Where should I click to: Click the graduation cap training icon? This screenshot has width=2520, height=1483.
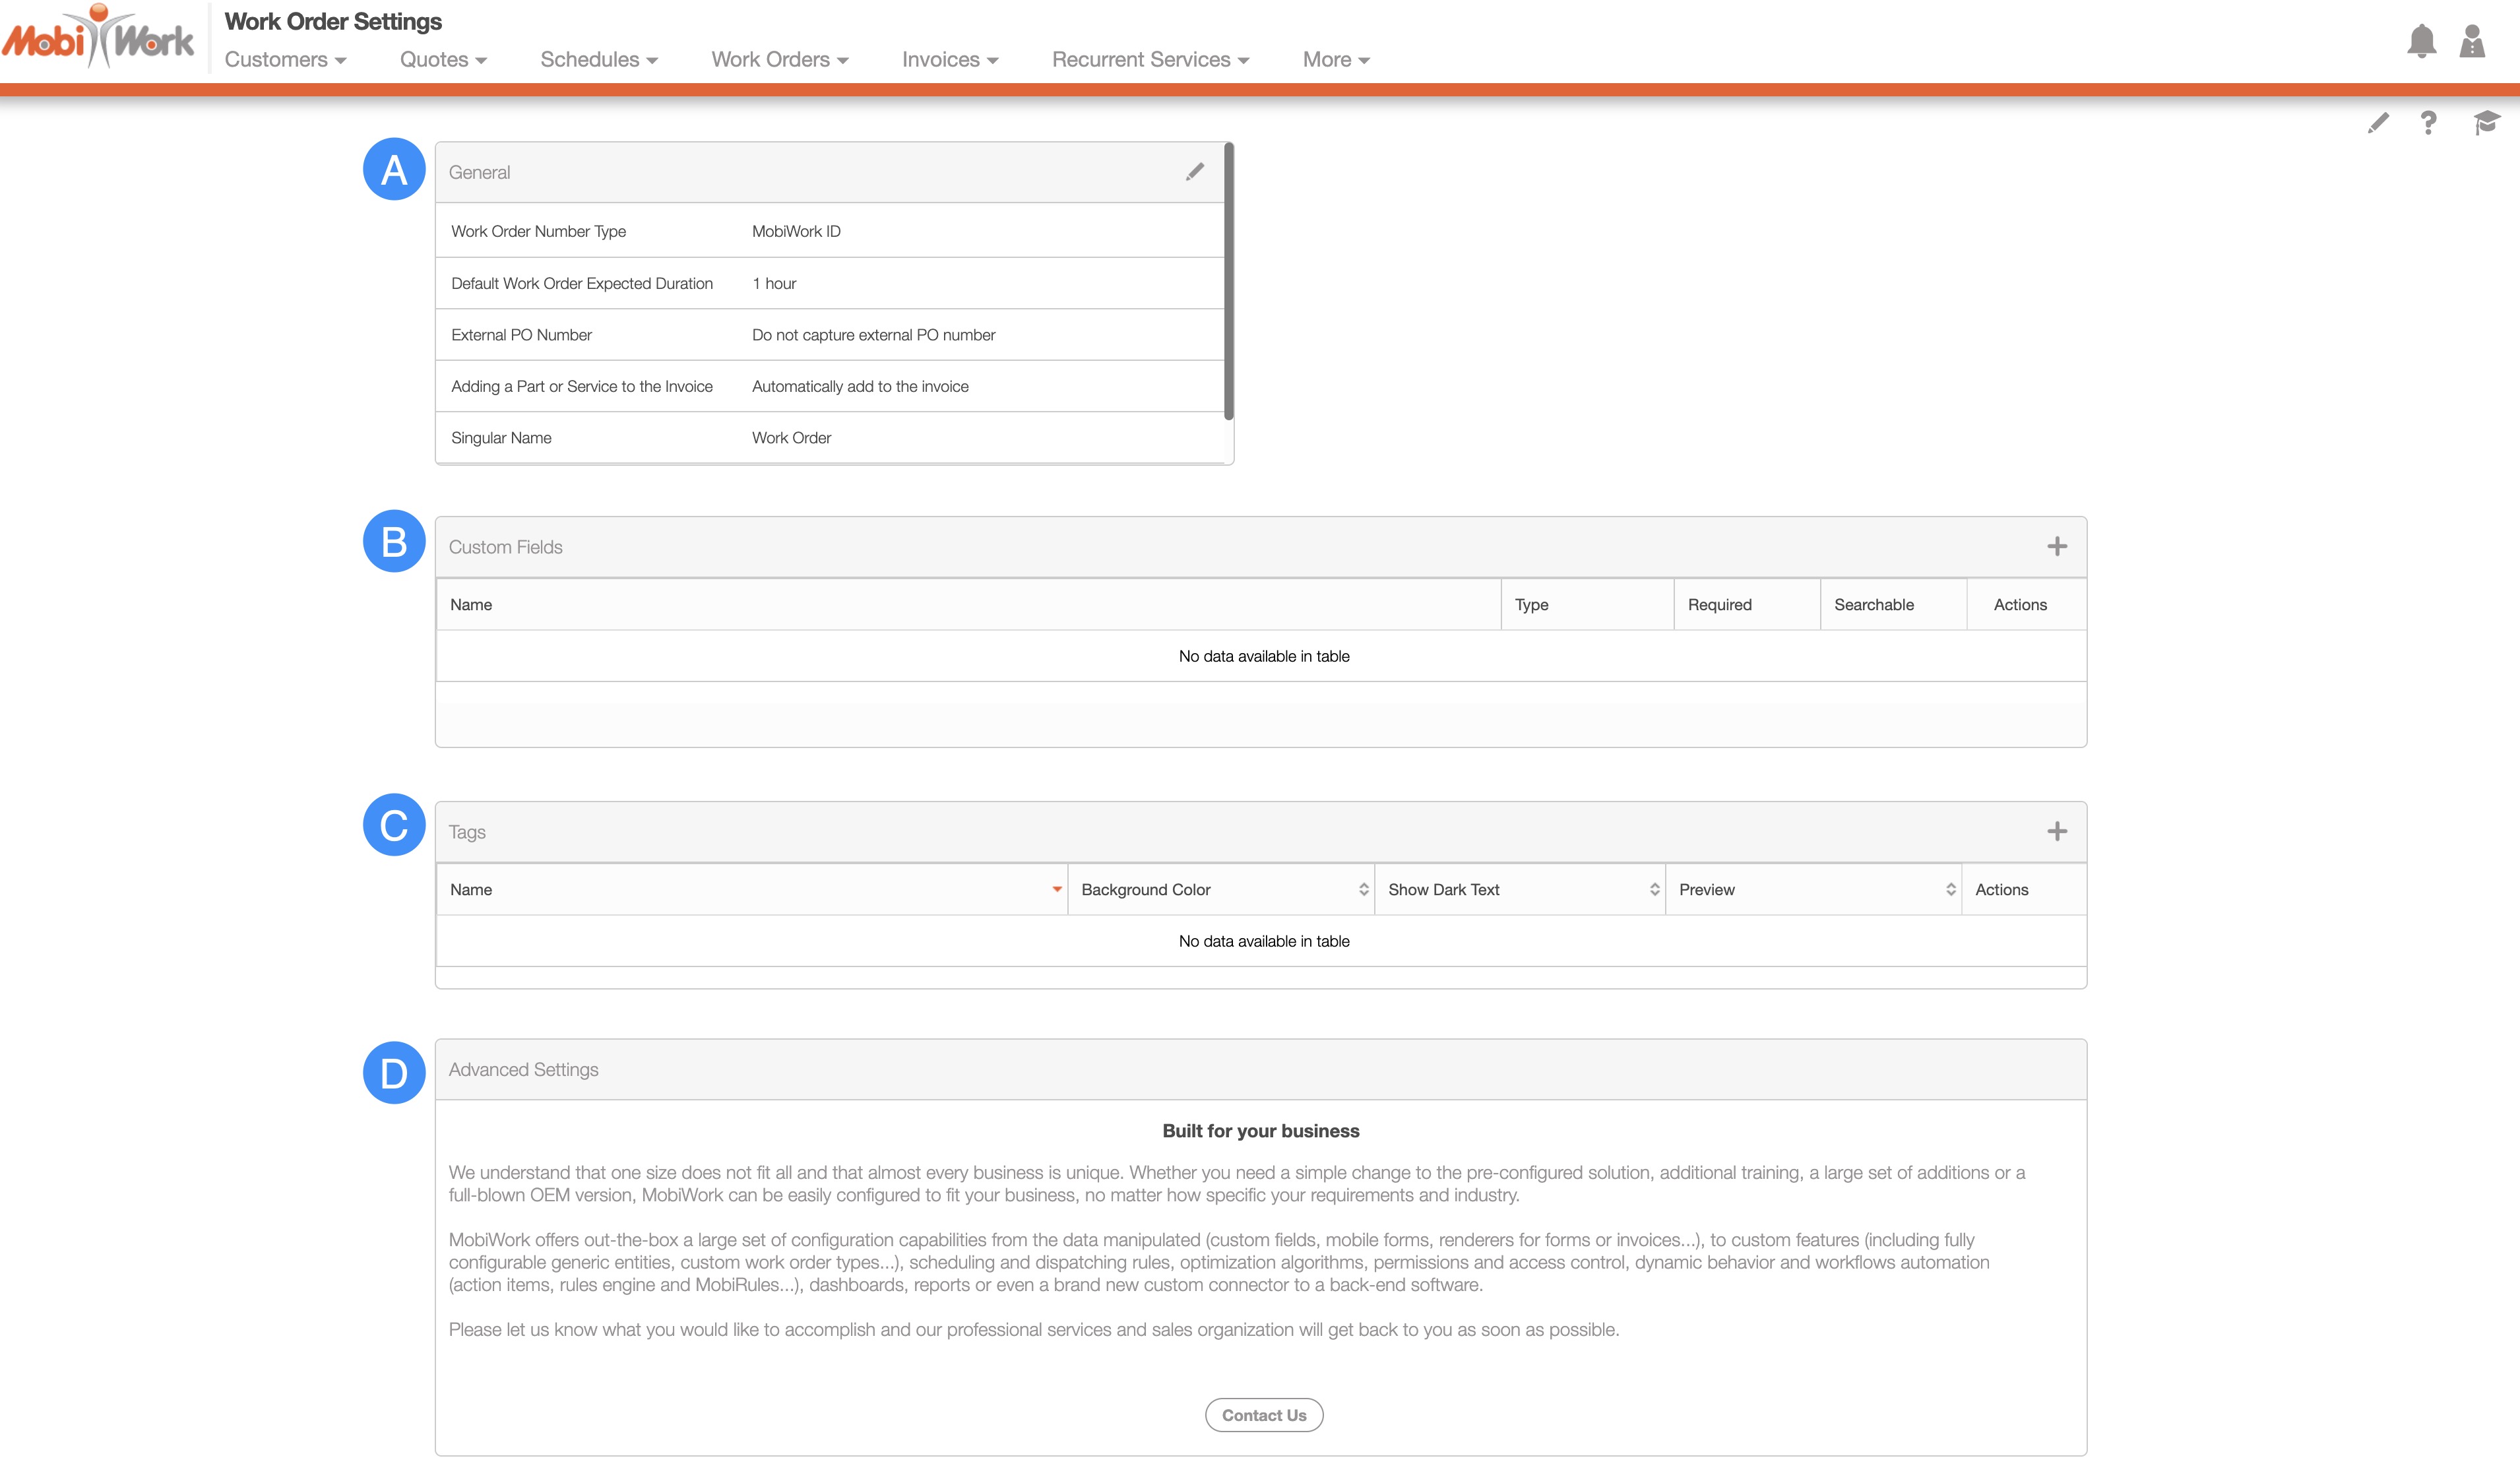point(2486,123)
